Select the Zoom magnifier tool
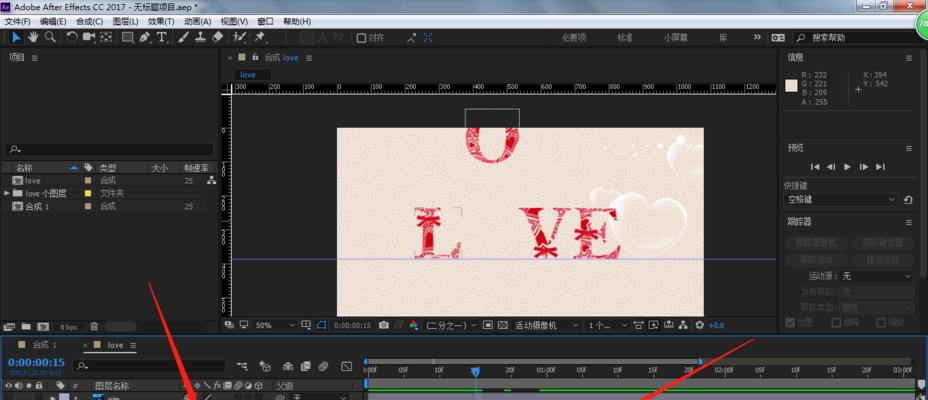 50,37
